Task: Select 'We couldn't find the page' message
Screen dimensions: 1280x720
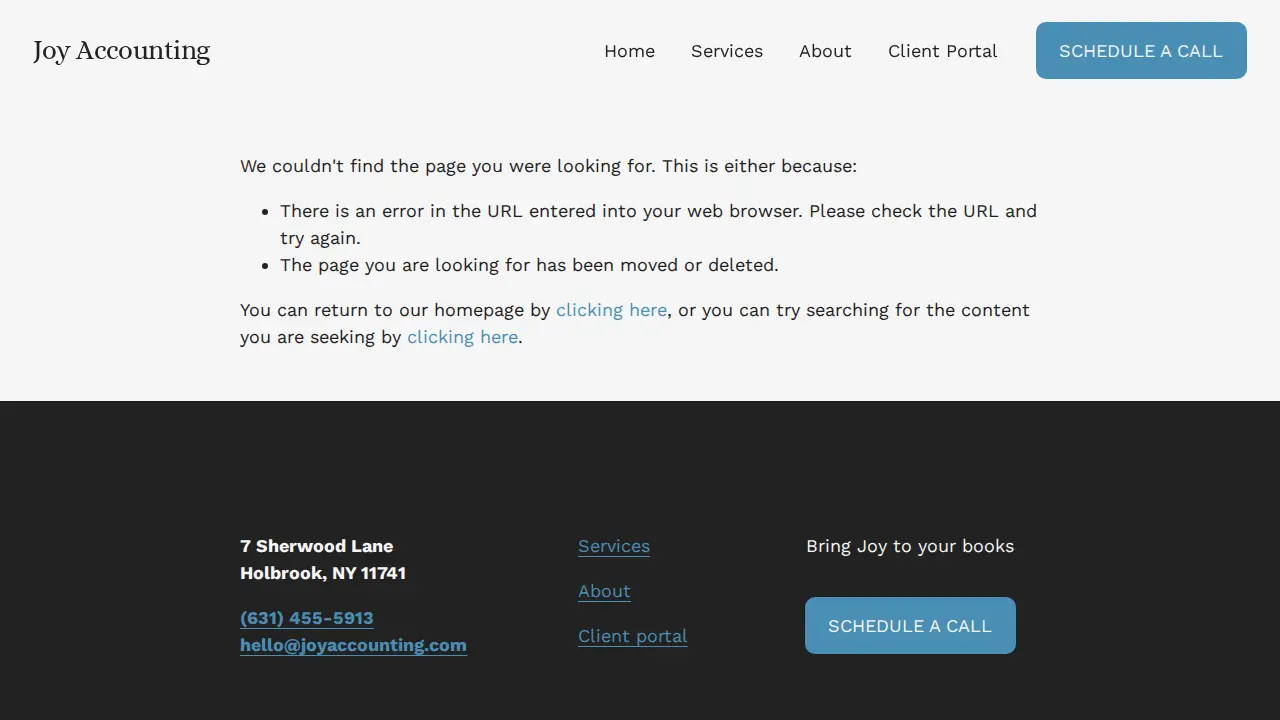Action: 548,166
